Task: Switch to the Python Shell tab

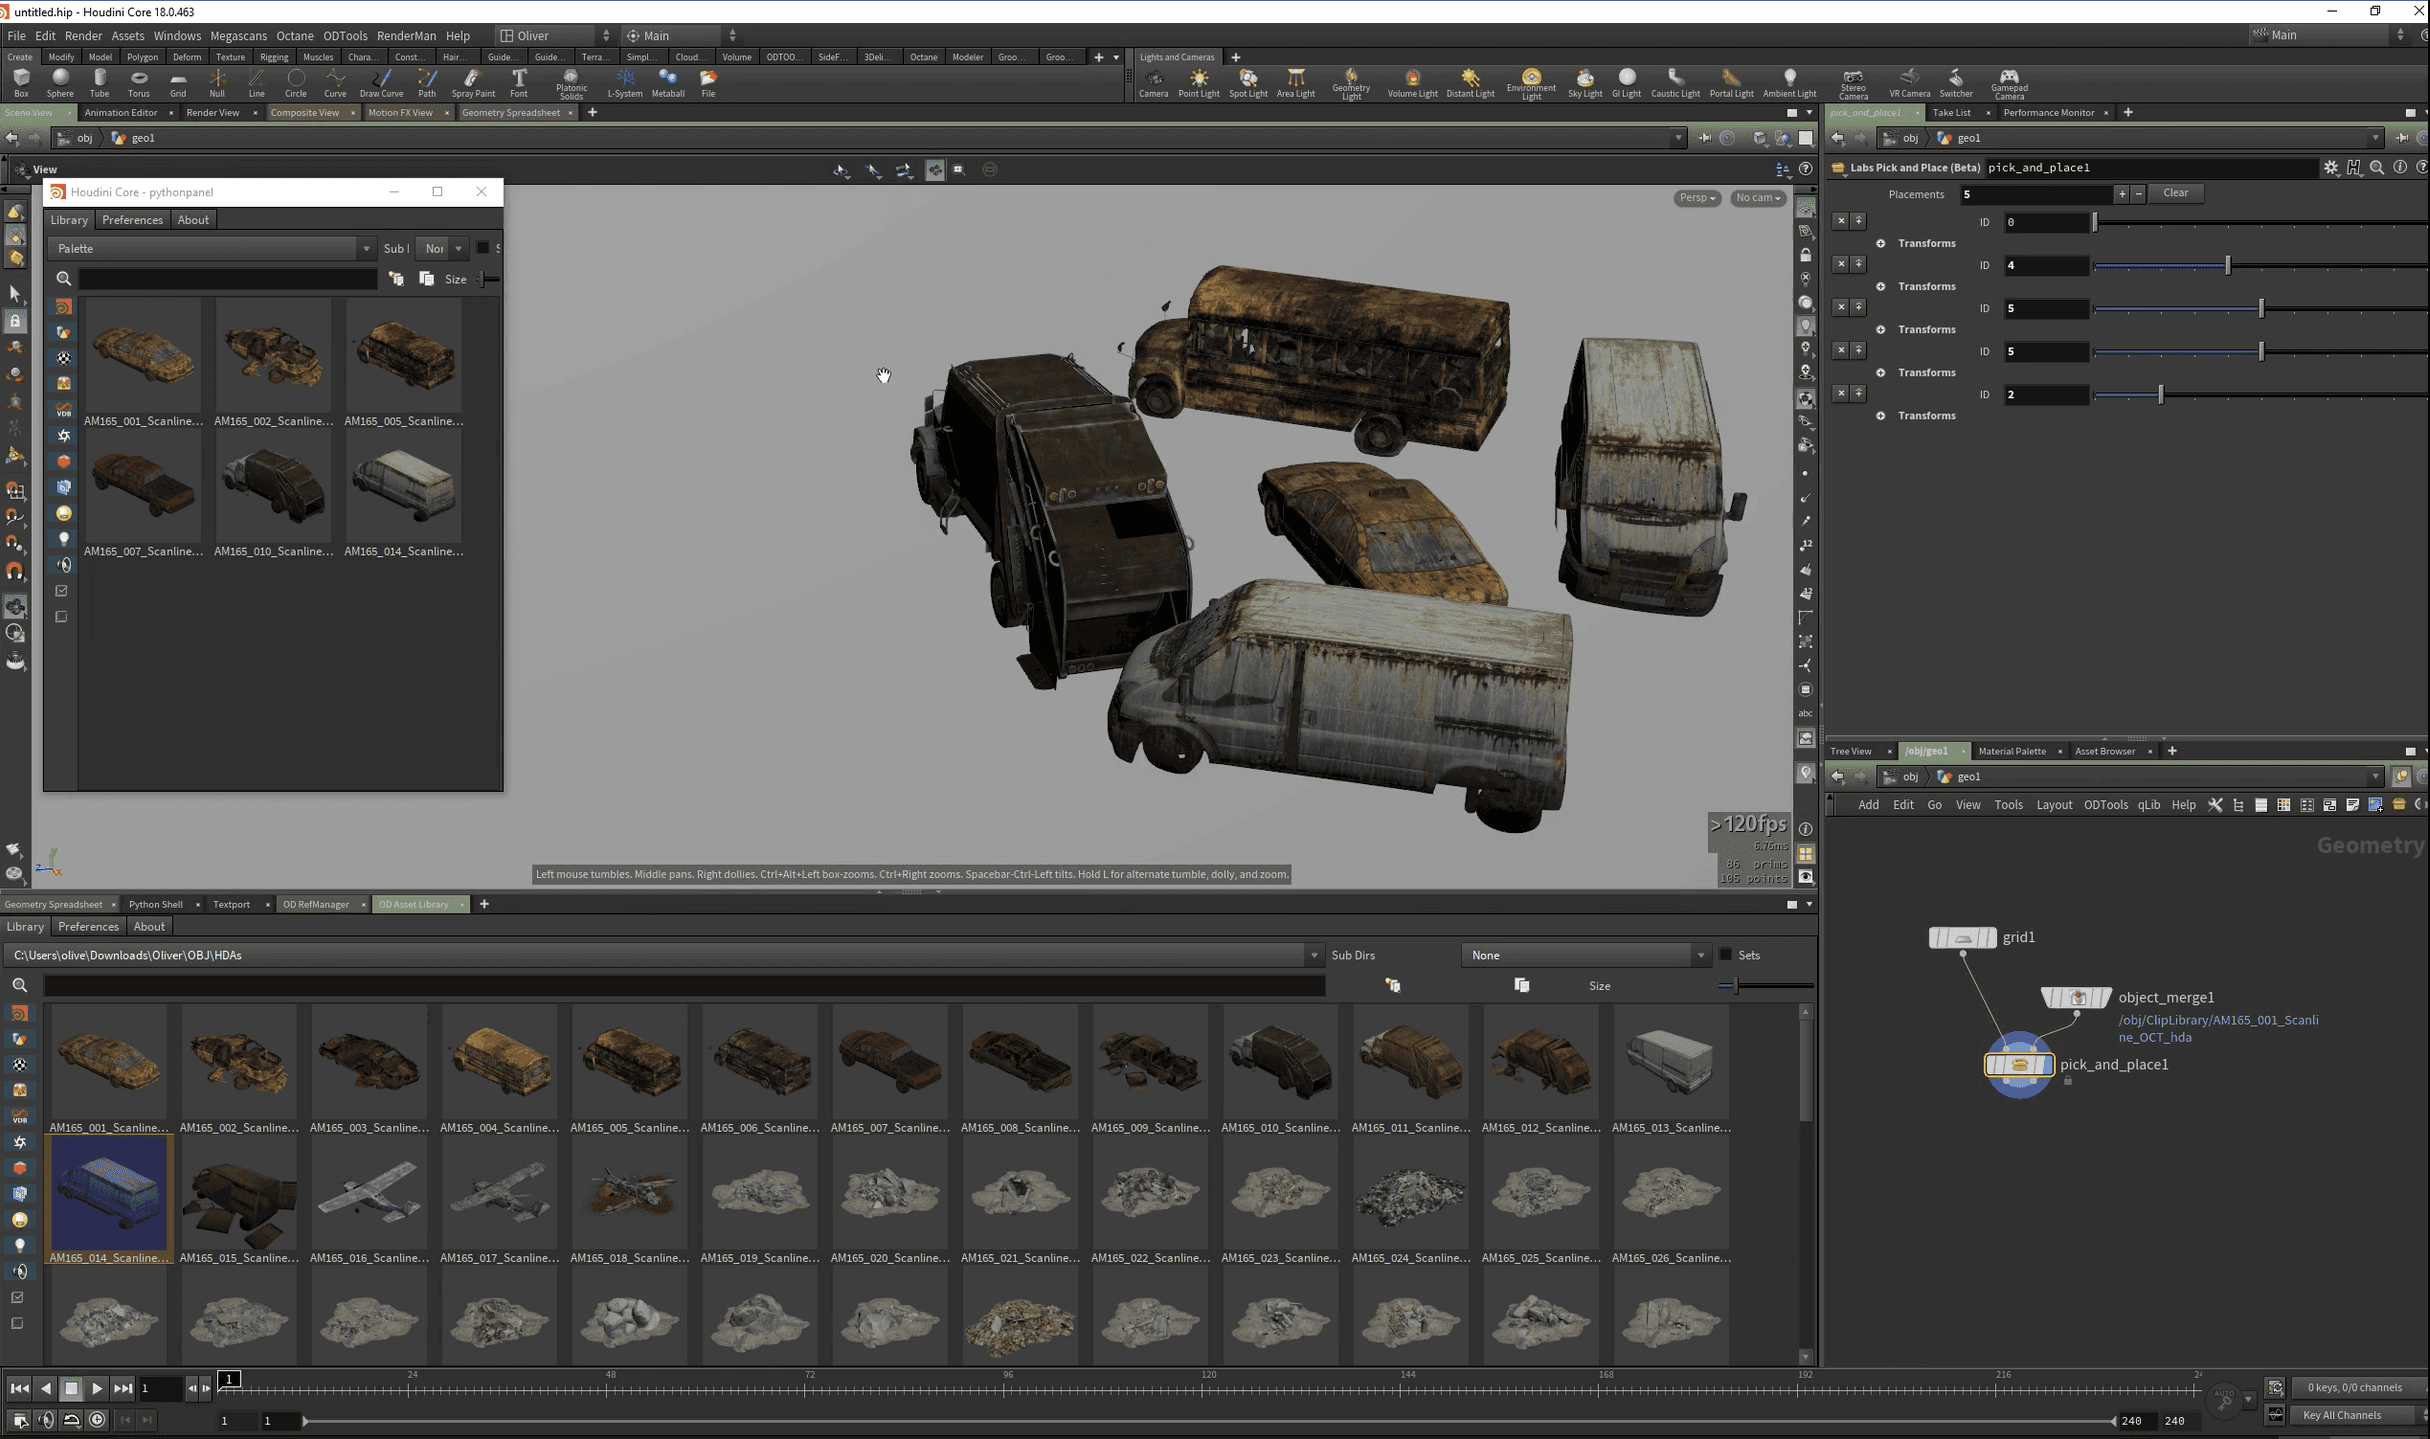Action: pos(155,904)
